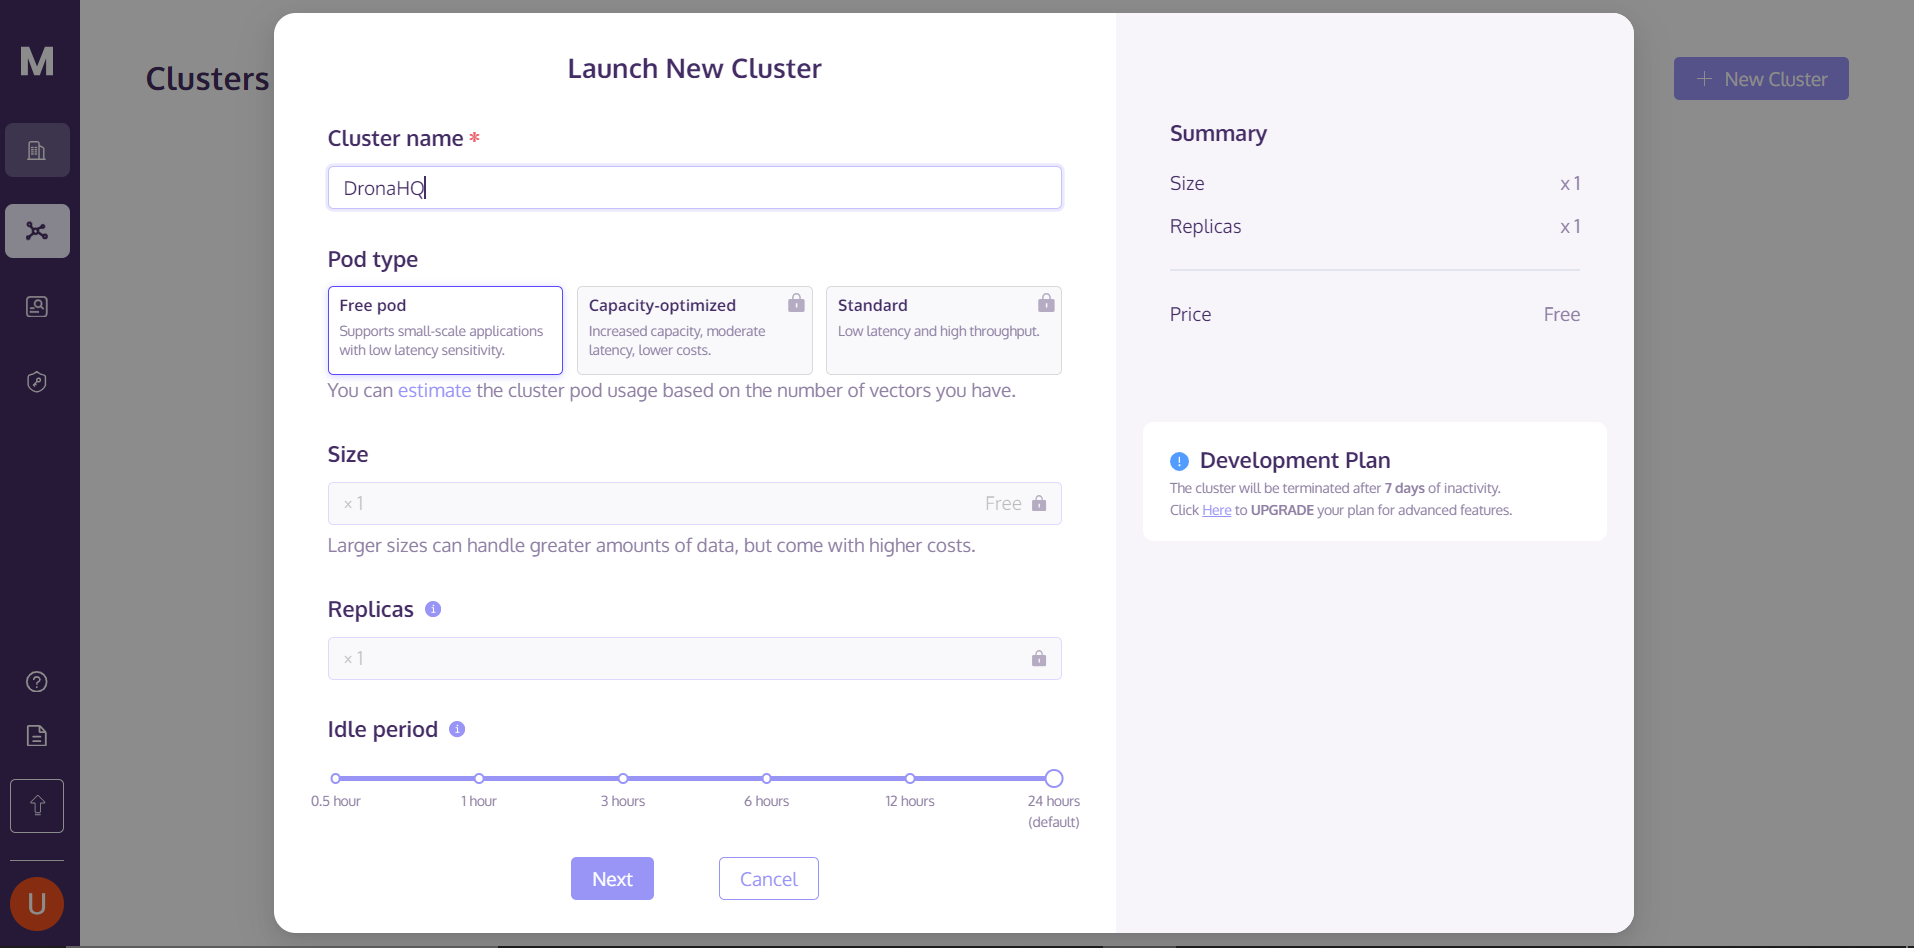Select the clusters network icon in sidebar

coord(37,231)
